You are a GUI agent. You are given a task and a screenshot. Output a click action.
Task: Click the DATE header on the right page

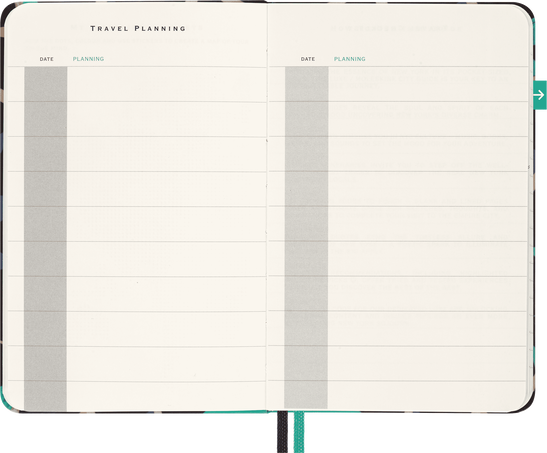tap(308, 59)
